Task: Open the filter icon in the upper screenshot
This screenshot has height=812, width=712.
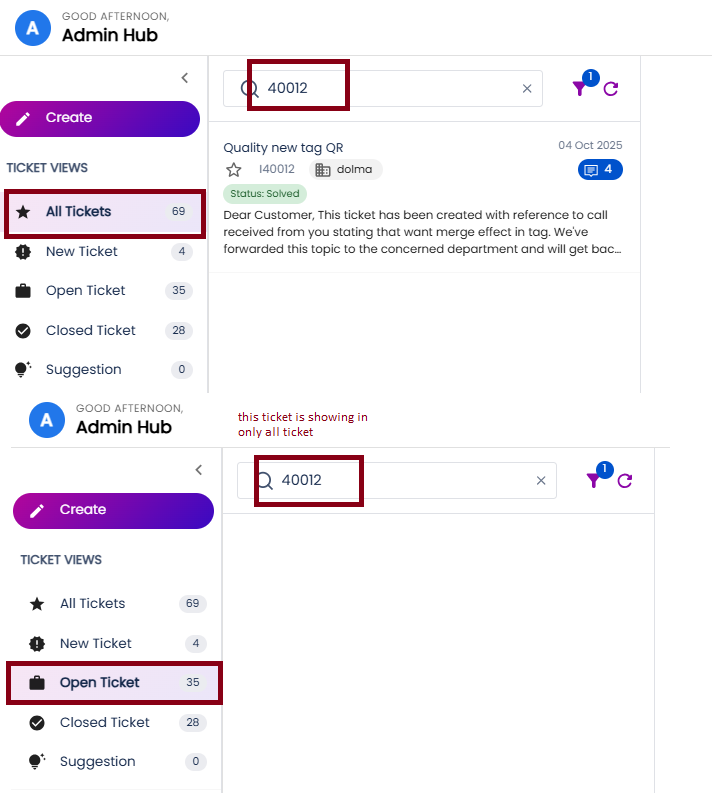Action: coord(580,89)
